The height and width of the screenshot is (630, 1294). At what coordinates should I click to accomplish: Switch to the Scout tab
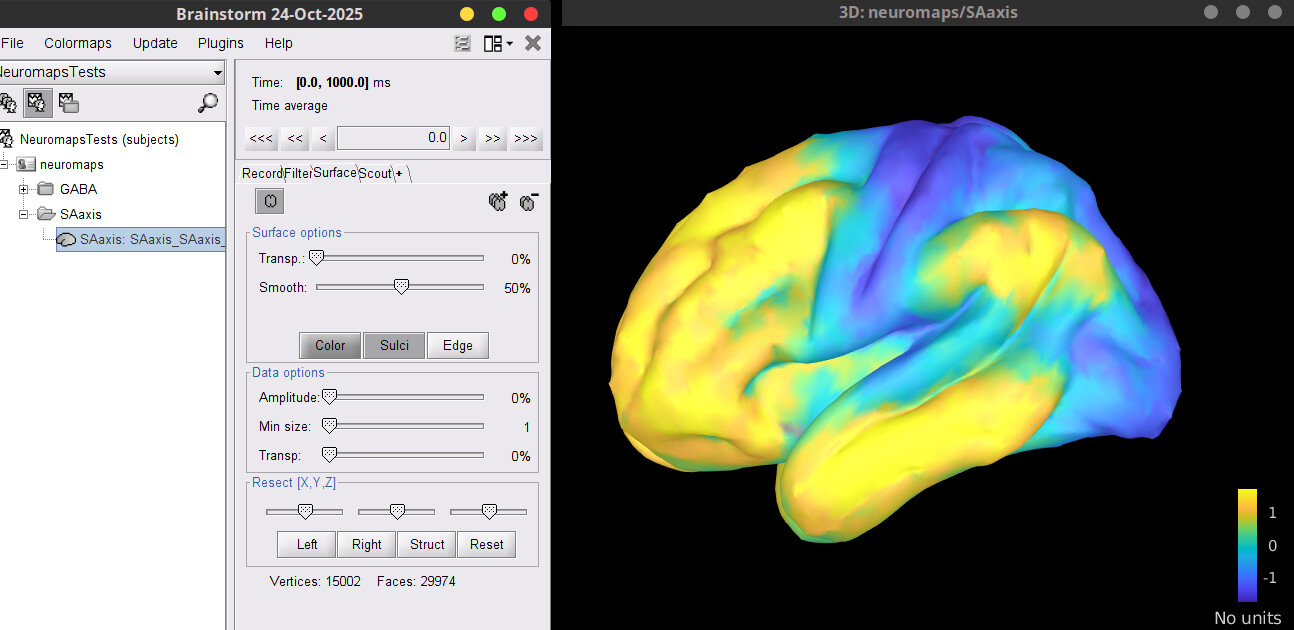[375, 173]
